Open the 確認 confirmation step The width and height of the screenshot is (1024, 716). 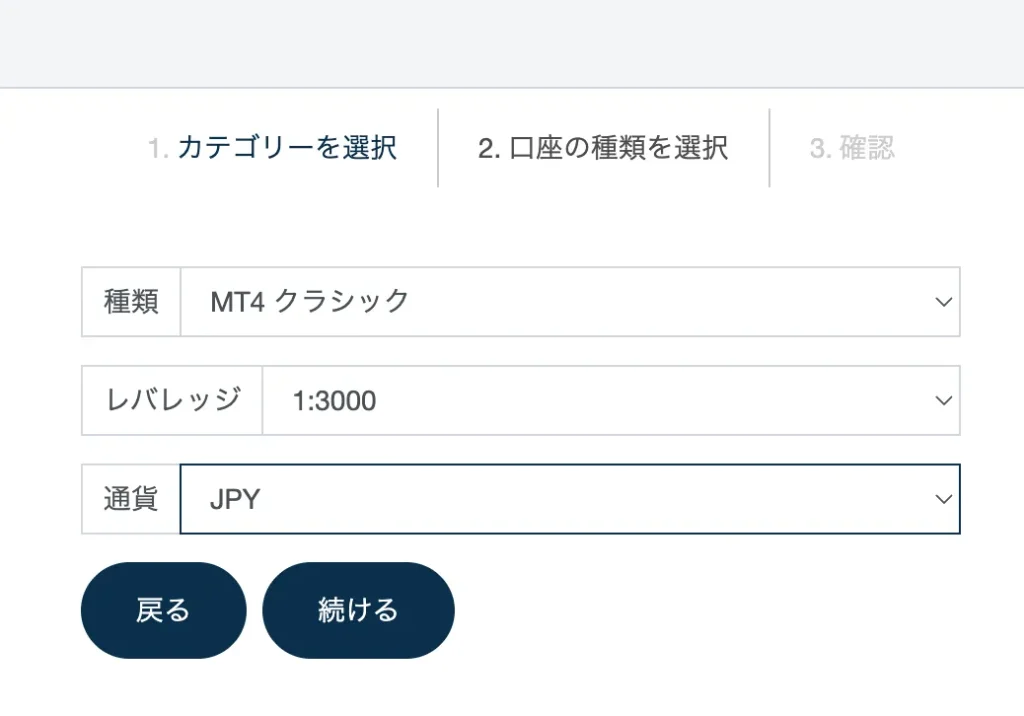(x=851, y=147)
